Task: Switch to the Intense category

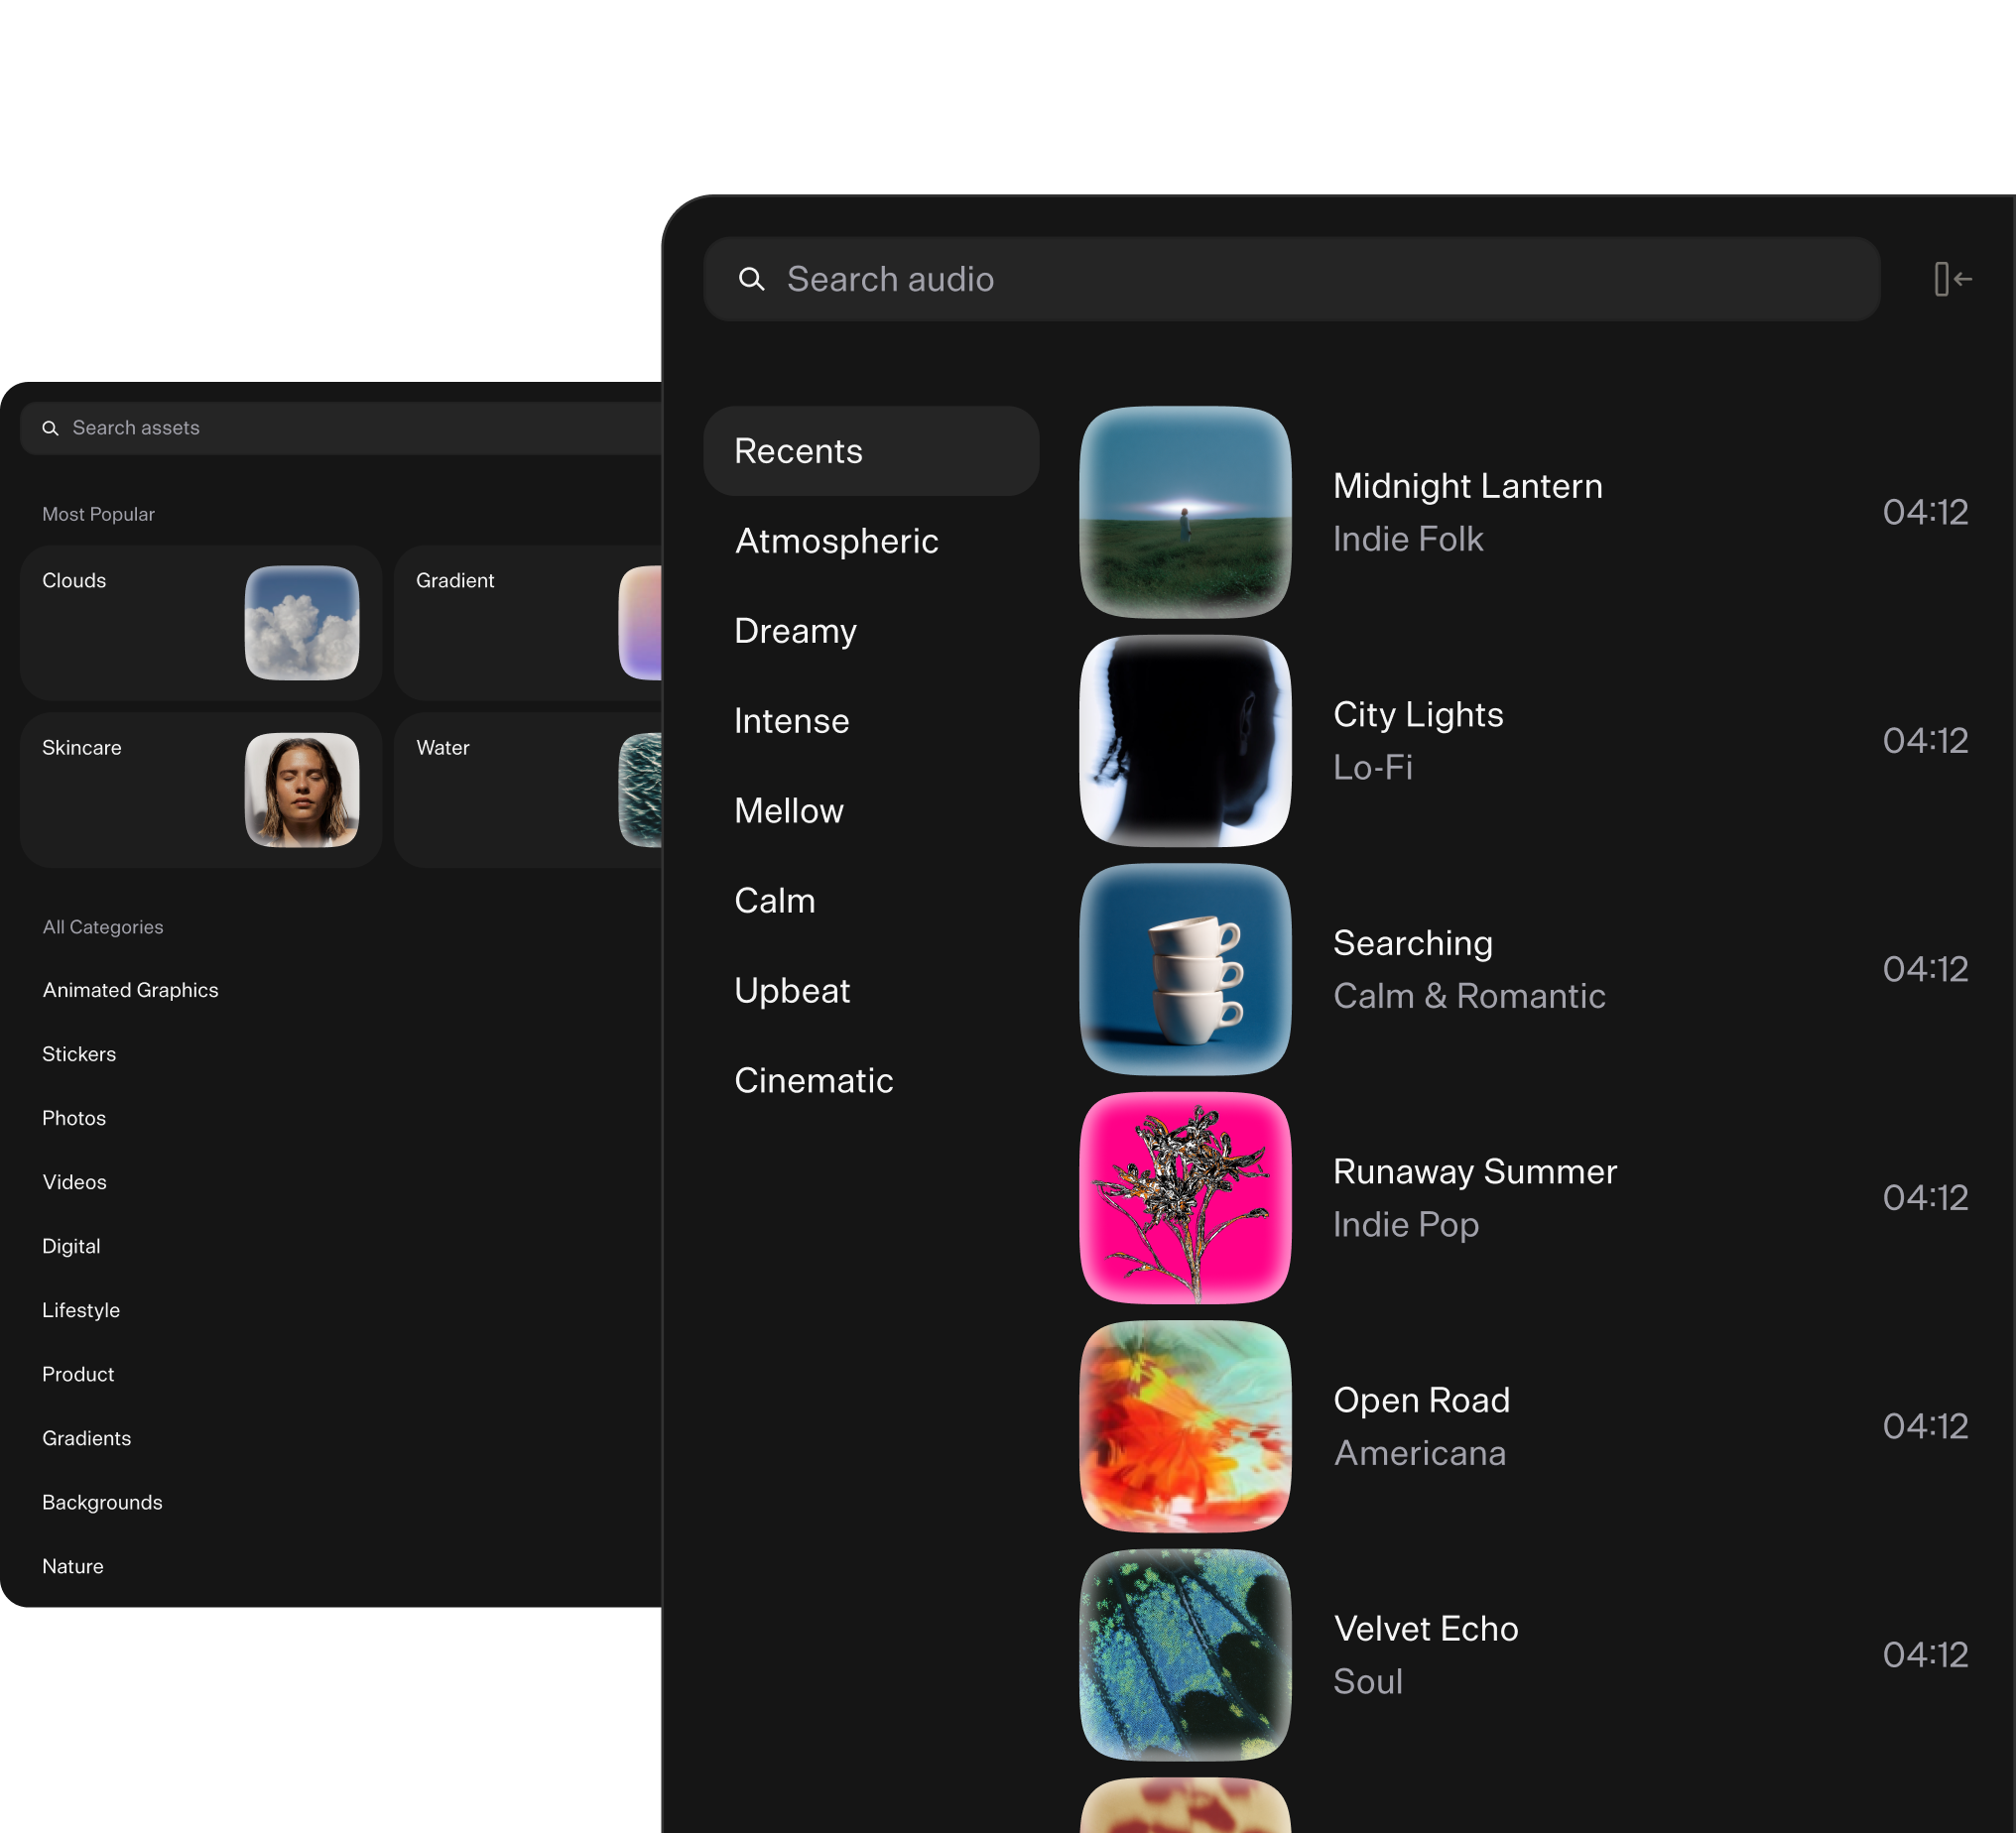Action: tap(791, 721)
